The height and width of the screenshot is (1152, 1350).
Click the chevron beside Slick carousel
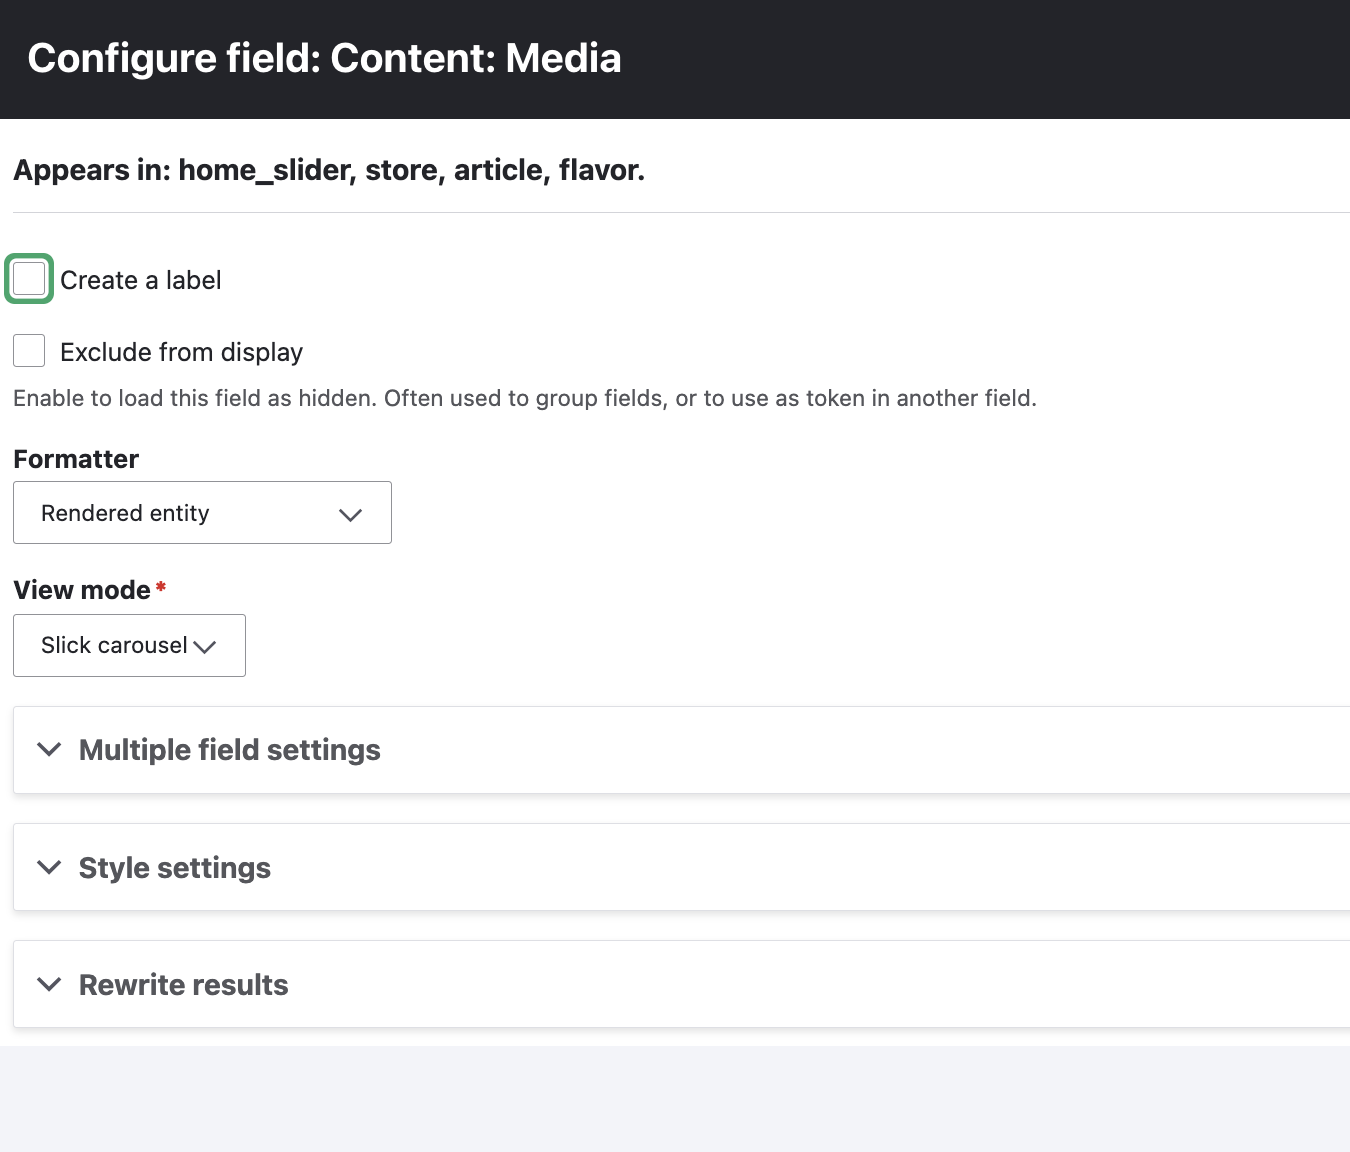pos(205,647)
